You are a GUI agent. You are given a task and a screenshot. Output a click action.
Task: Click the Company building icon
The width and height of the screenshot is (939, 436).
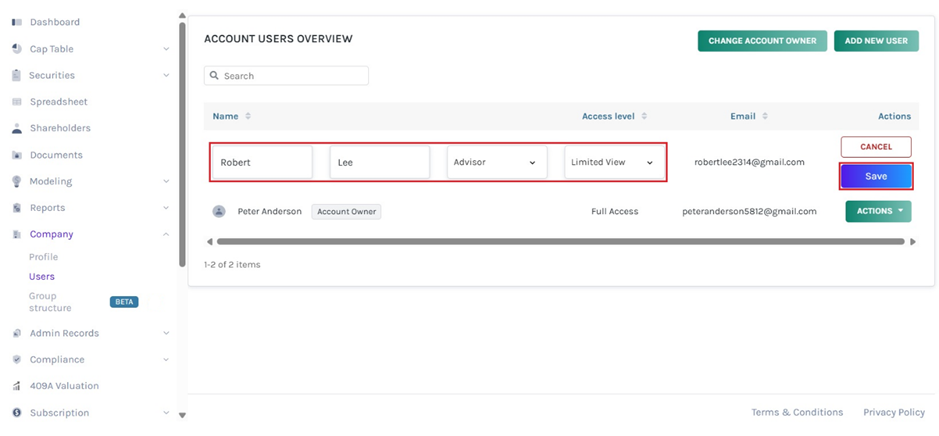[17, 234]
